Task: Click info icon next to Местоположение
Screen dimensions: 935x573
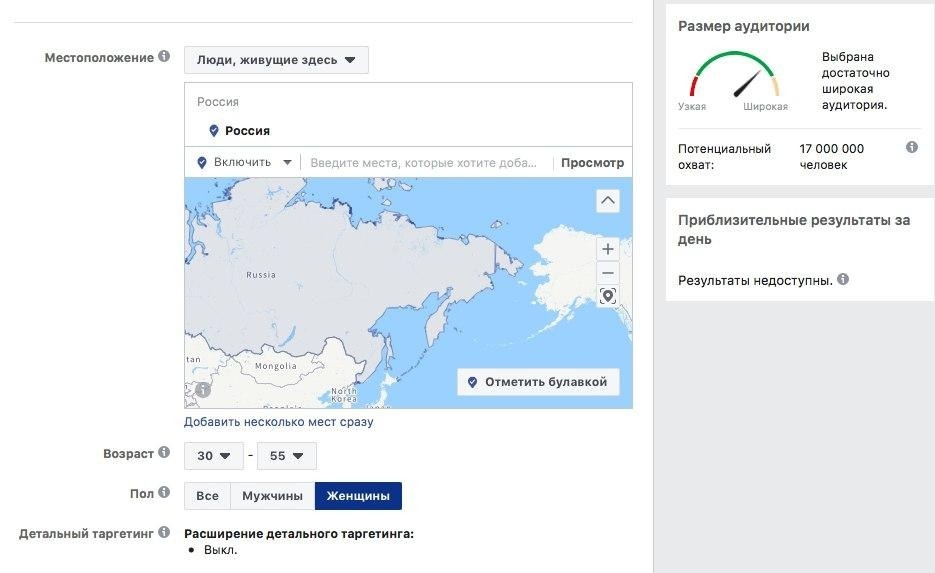Action: (164, 57)
